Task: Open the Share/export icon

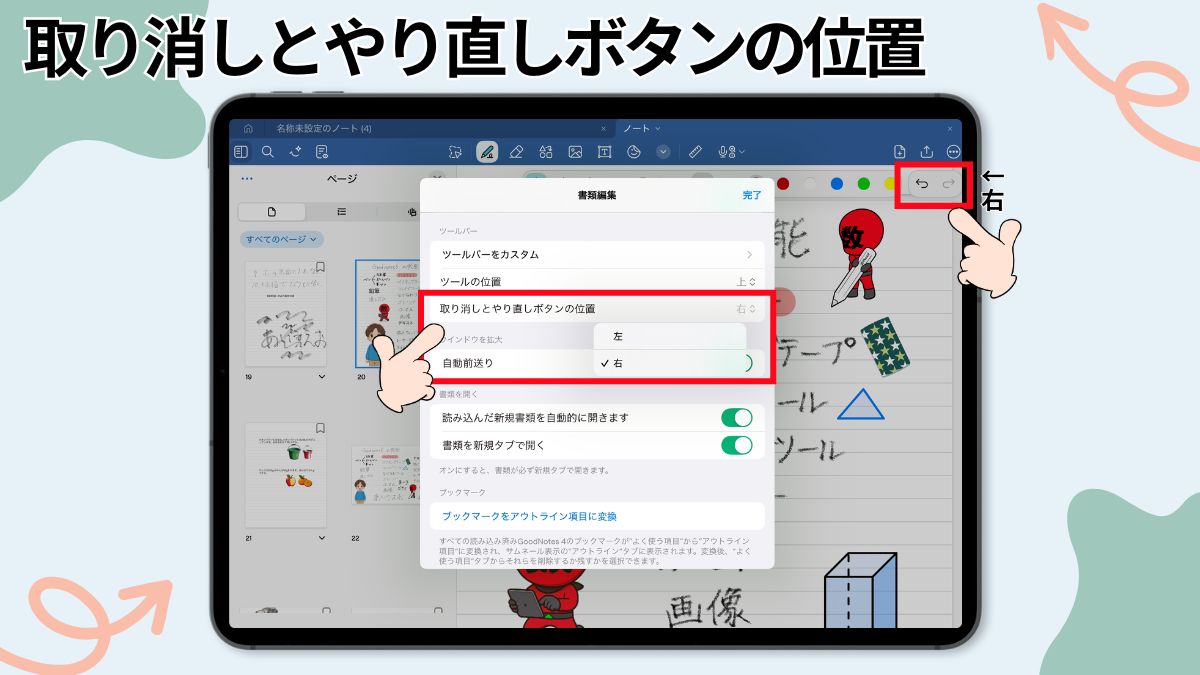Action: (x=927, y=152)
